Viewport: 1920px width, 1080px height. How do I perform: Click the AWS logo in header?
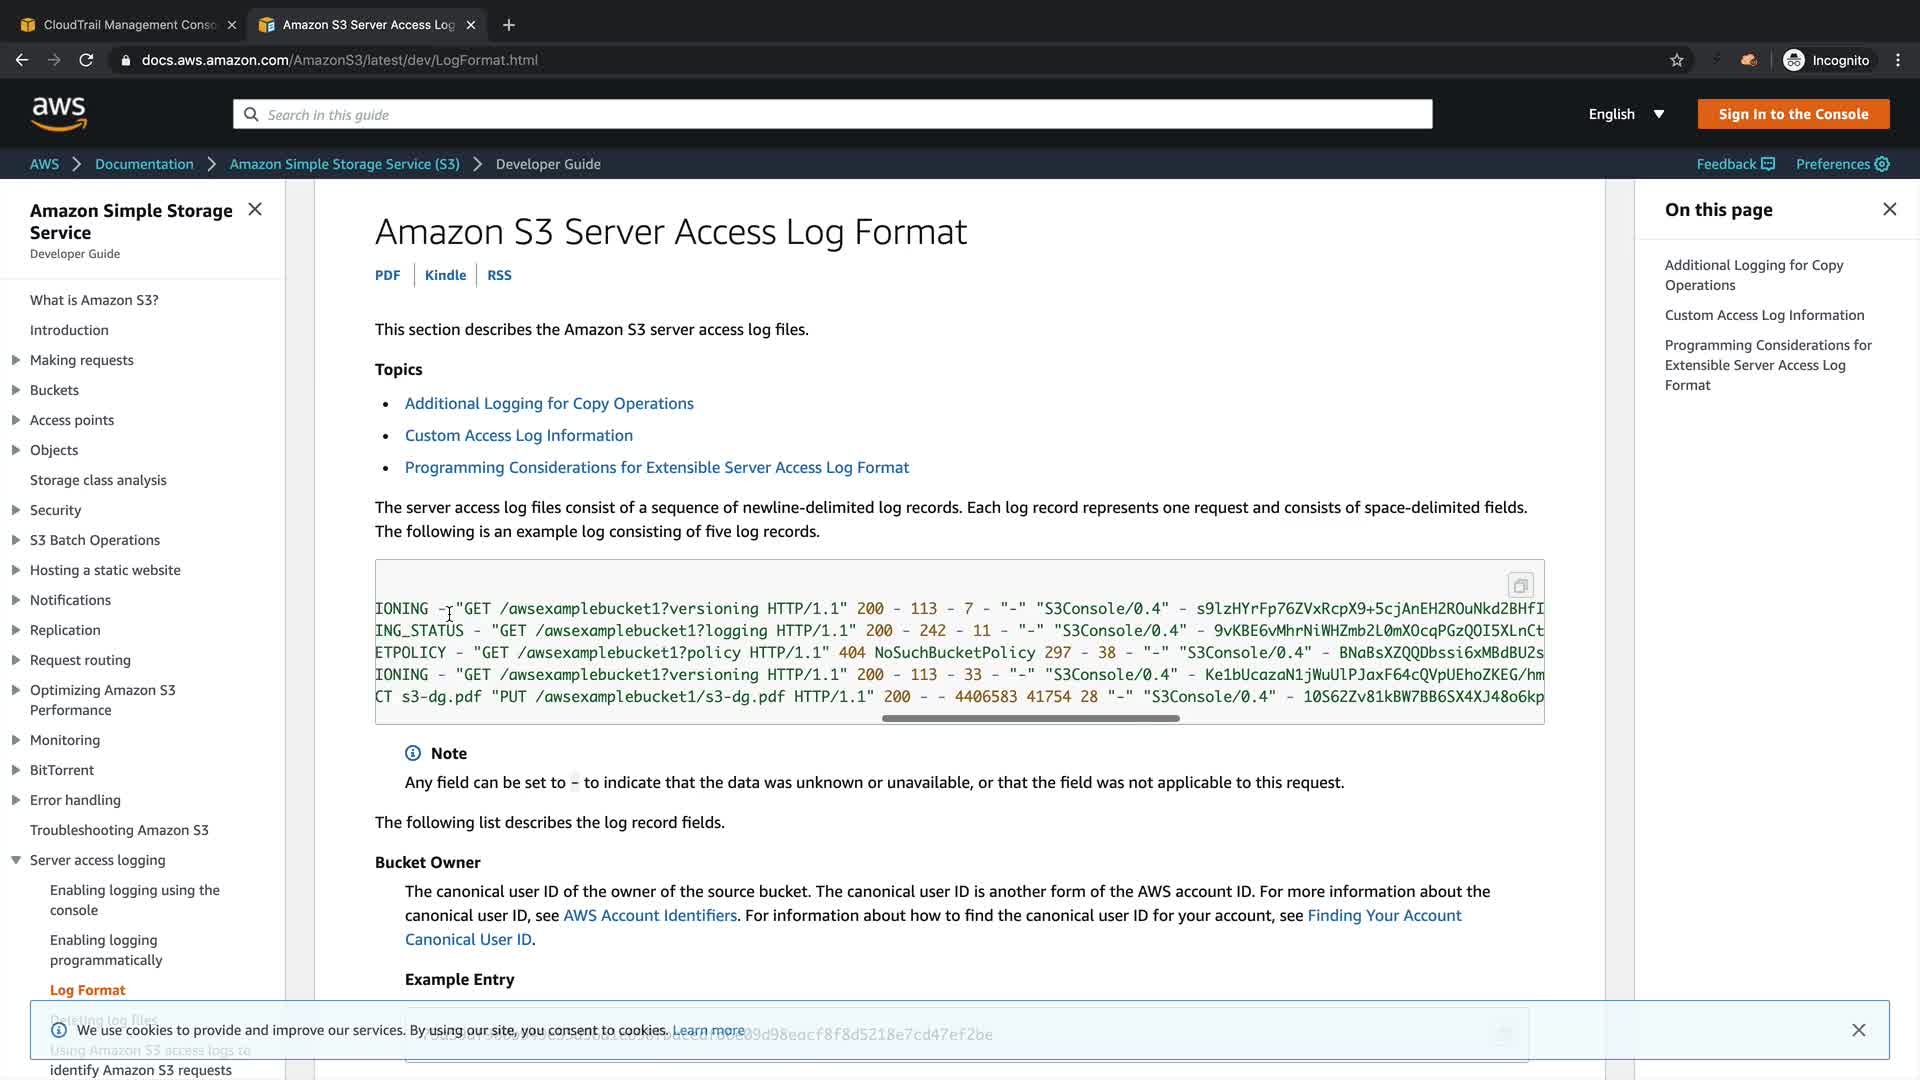point(59,114)
